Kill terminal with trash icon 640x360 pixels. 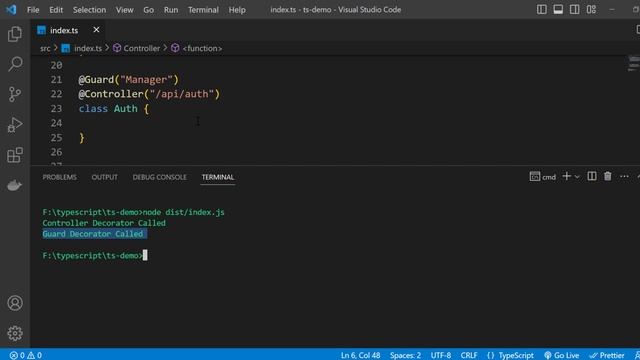pos(608,176)
